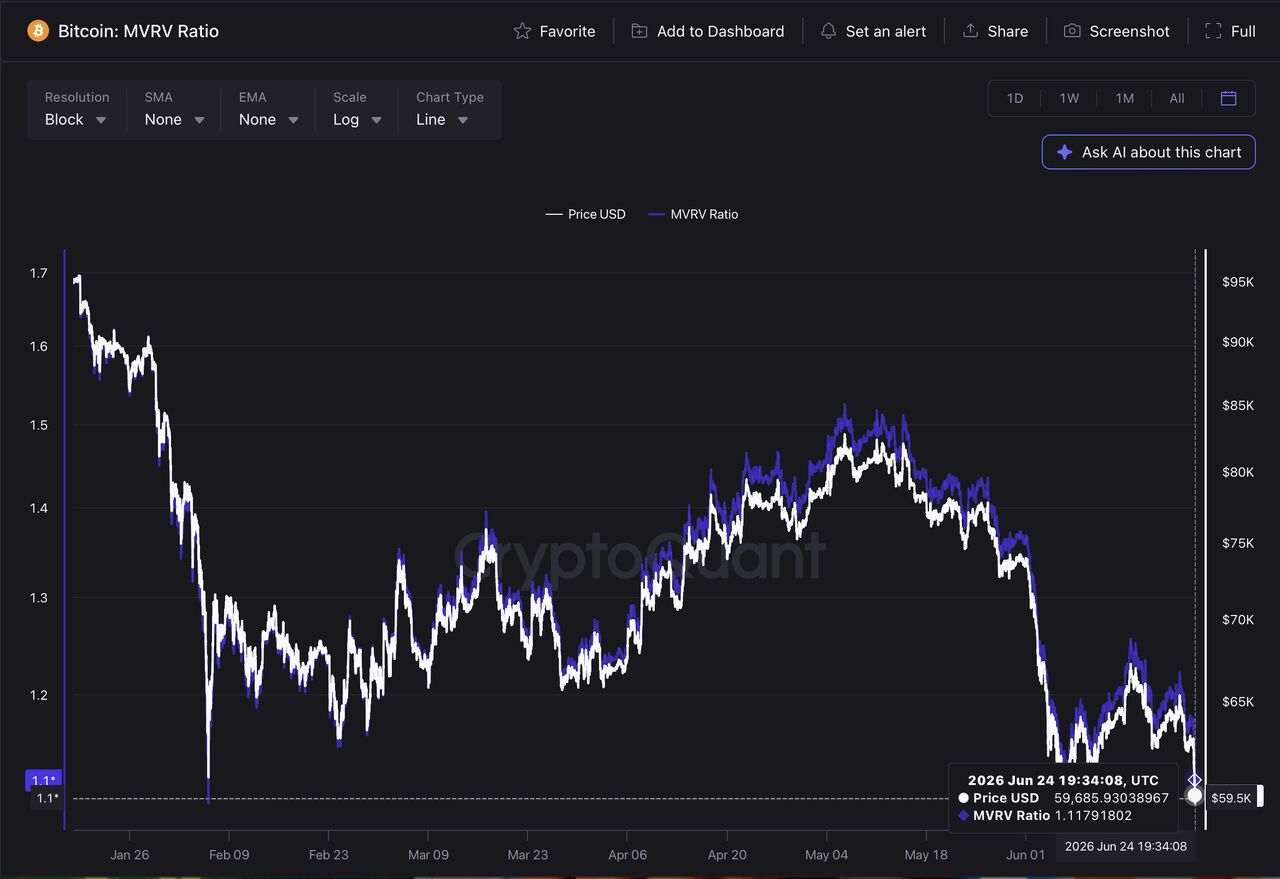Viewport: 1280px width, 879px height.
Task: Click the Share label
Action: pos(1008,31)
